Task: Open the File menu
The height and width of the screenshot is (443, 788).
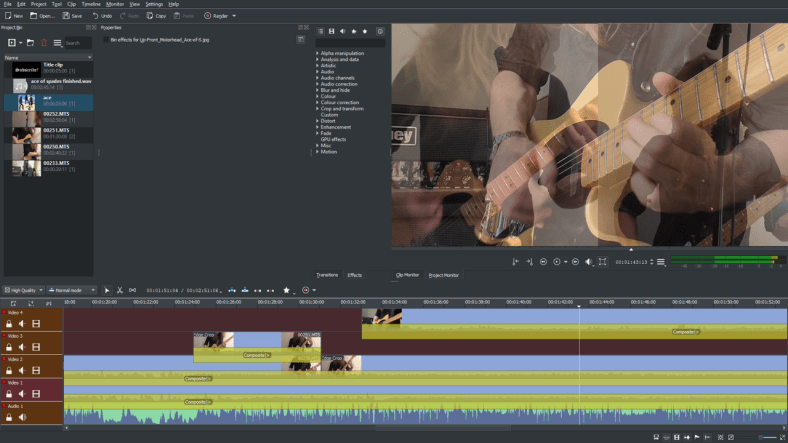Action: coord(8,4)
